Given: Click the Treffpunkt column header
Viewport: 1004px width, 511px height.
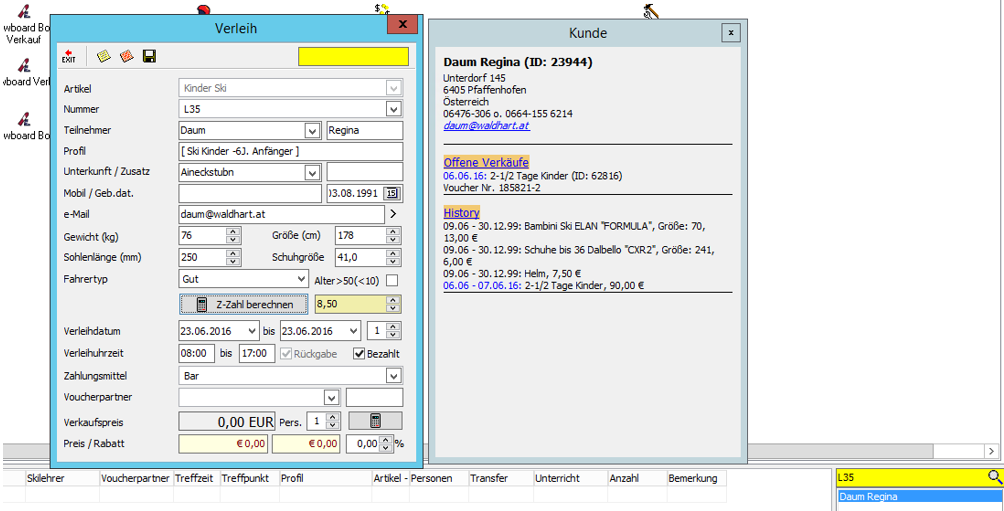Looking at the screenshot, I should [x=249, y=478].
